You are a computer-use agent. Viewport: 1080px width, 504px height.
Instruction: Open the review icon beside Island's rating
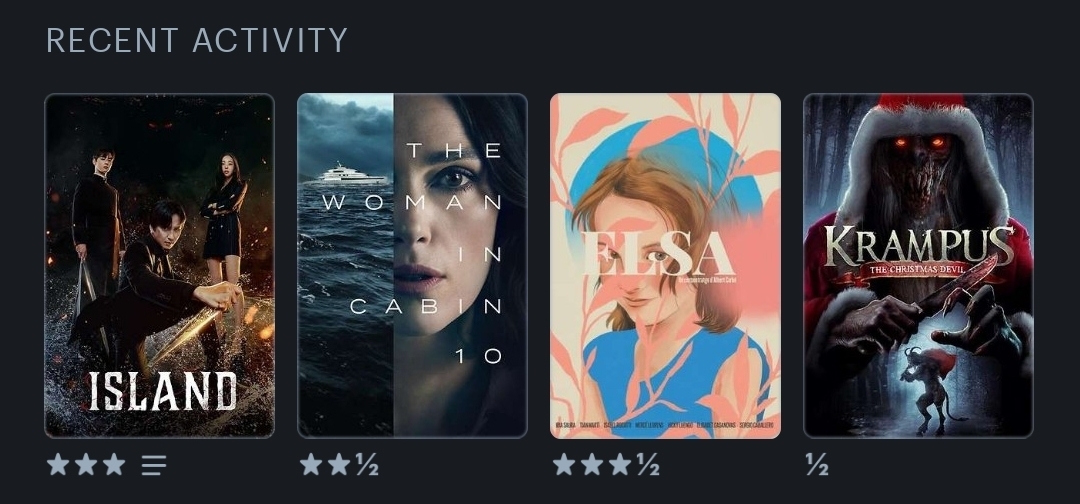pyautogui.click(x=154, y=465)
